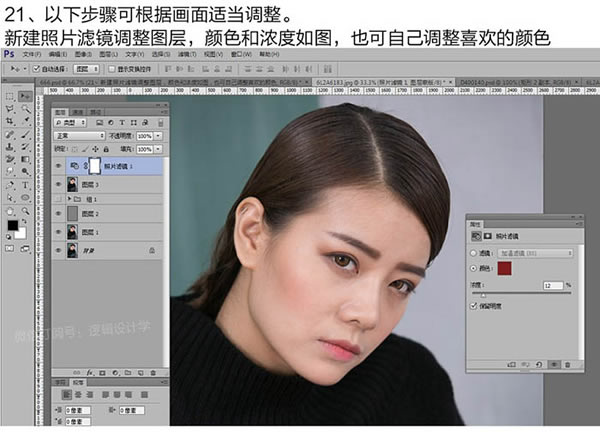Select the Healing Brush tool
Image resolution: width=600 pixels, height=432 pixels.
pos(10,134)
